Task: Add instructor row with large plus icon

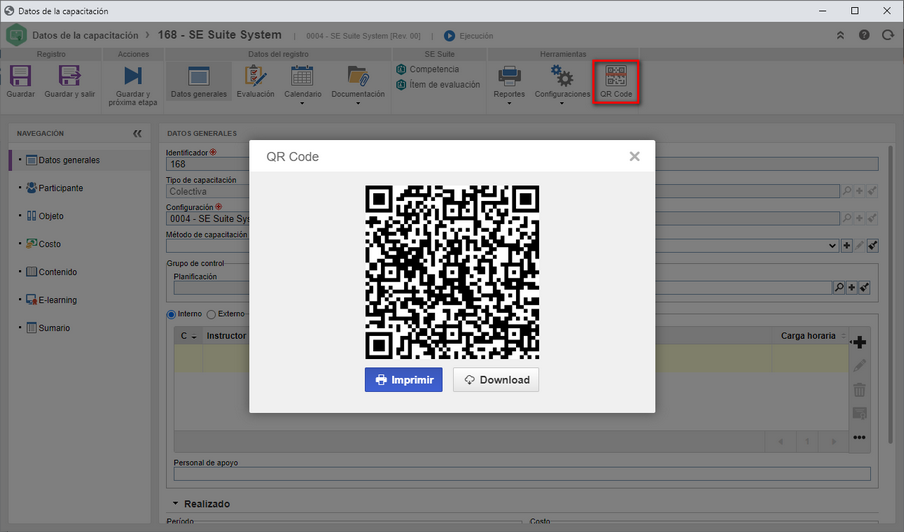Action: pyautogui.click(x=859, y=342)
